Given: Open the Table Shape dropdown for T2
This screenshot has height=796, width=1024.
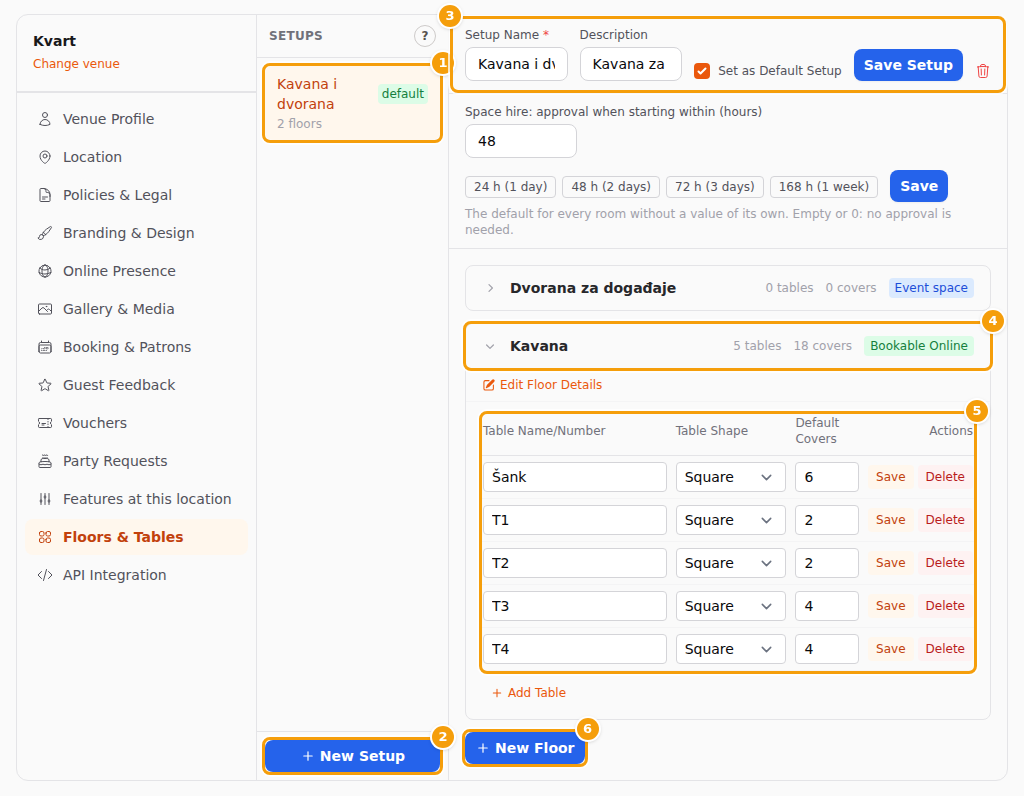Looking at the screenshot, I should [x=730, y=563].
